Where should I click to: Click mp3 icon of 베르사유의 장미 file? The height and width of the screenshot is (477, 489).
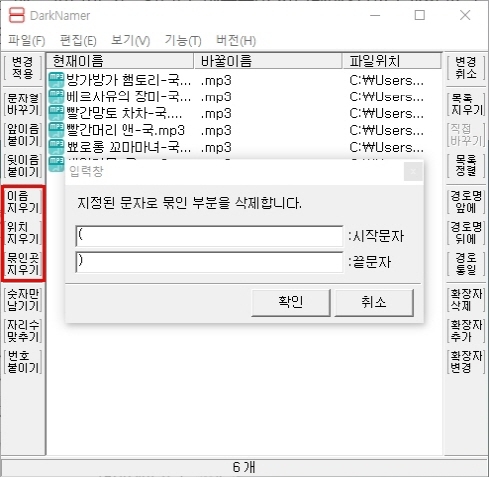[x=56, y=97]
